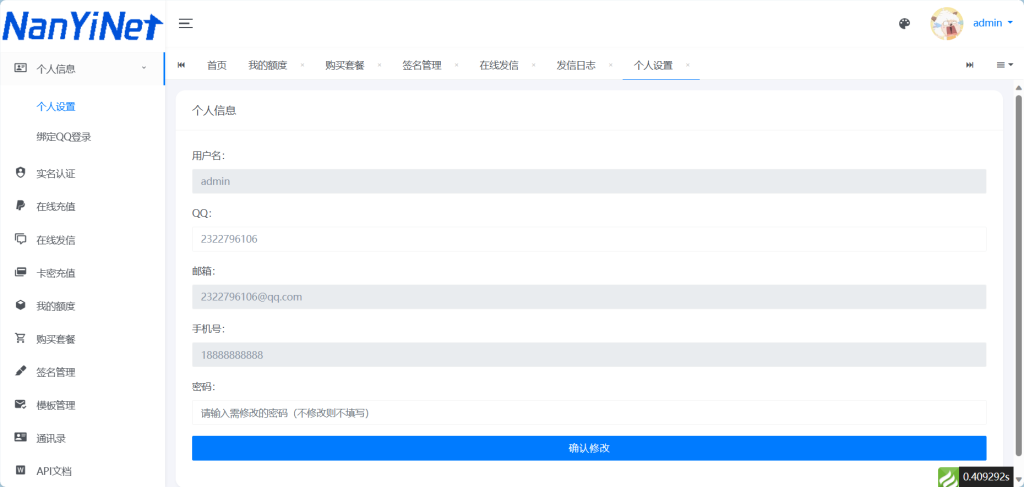The width and height of the screenshot is (1024, 487).
Task: Select 个人设置 in the sidebar
Action: (x=56, y=106)
